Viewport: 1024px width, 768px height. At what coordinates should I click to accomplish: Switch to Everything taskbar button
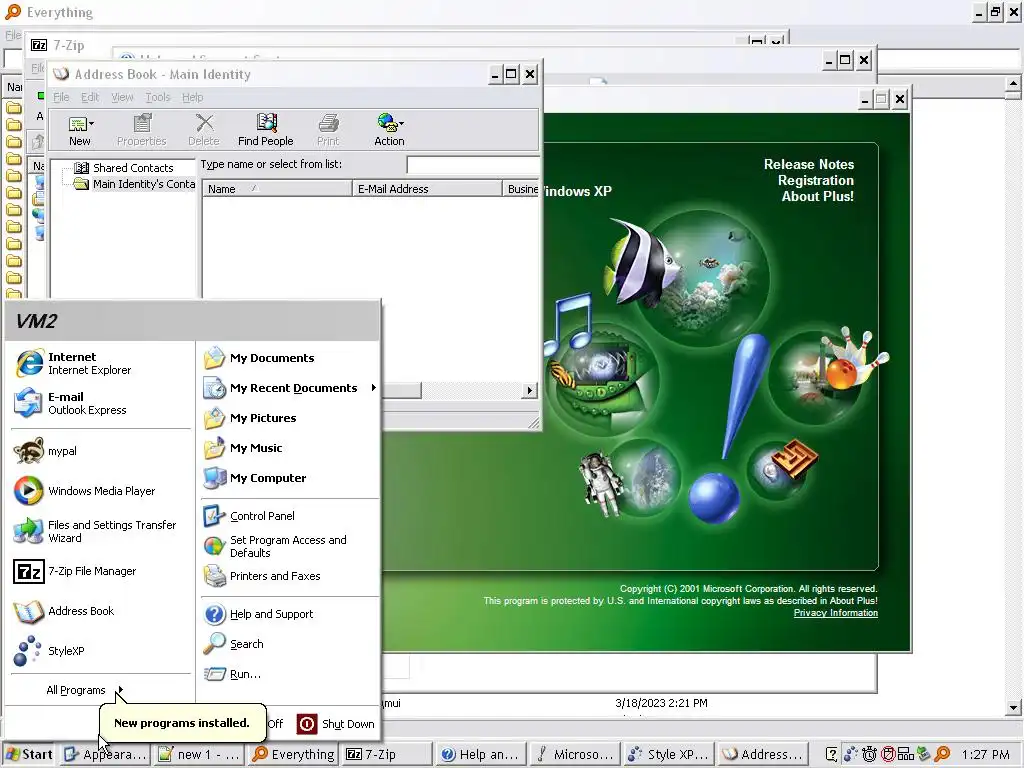click(293, 754)
